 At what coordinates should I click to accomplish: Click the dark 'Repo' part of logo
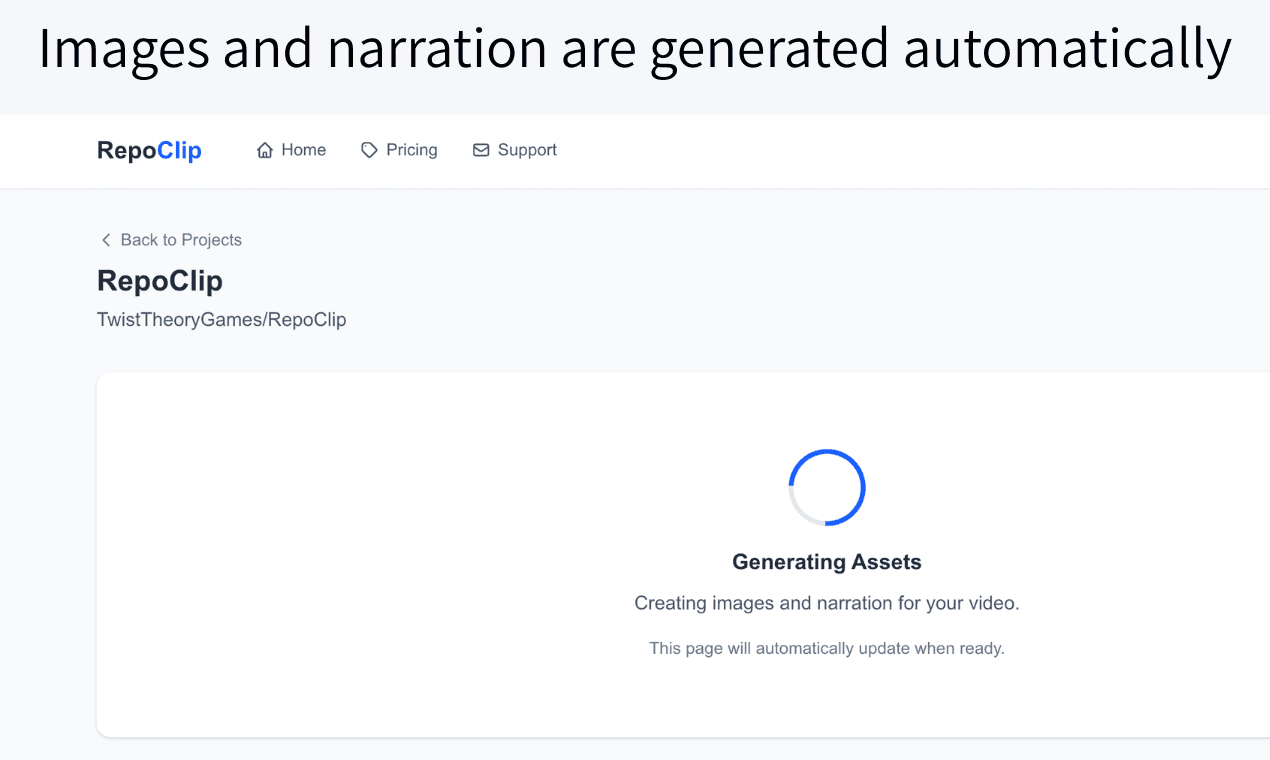click(127, 150)
